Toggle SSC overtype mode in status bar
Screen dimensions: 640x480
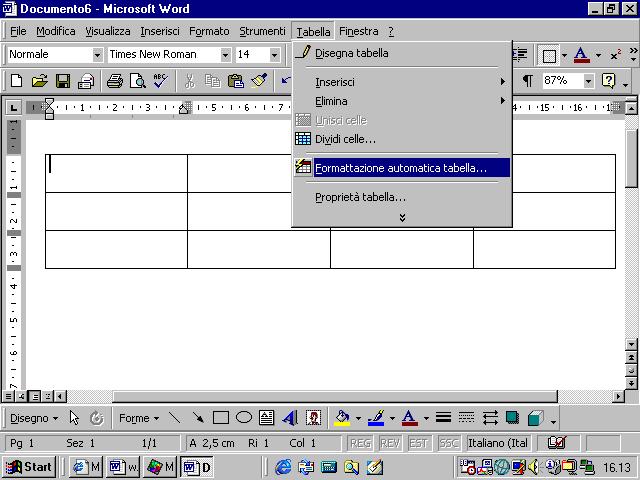[448, 443]
